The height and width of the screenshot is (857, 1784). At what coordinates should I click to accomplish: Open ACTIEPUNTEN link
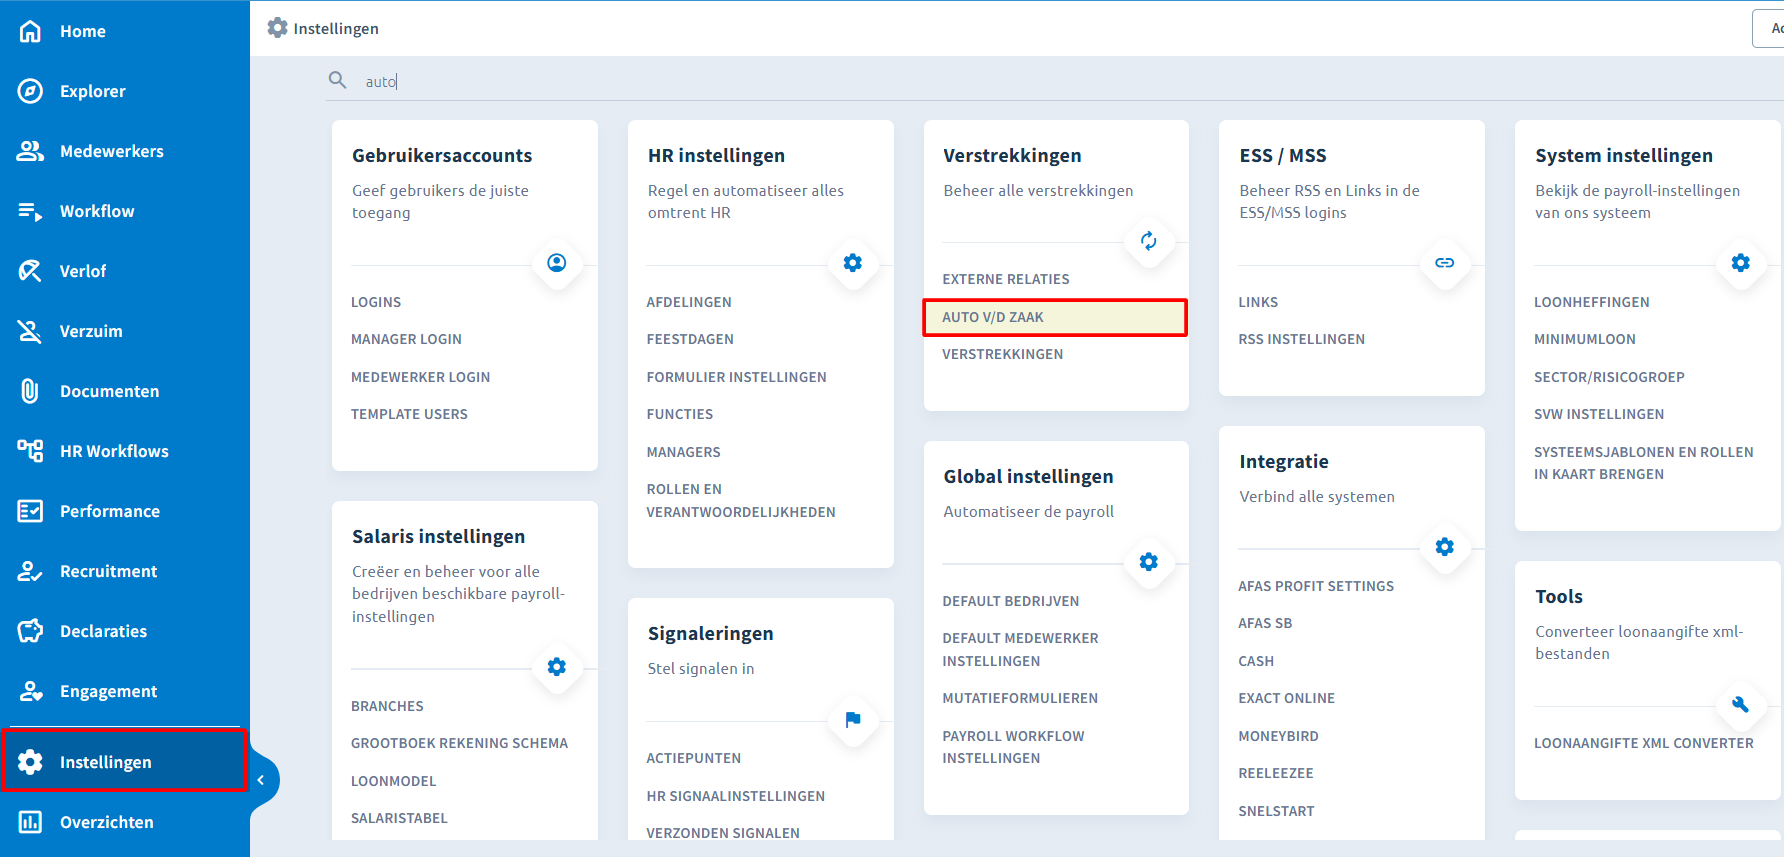coord(694,758)
